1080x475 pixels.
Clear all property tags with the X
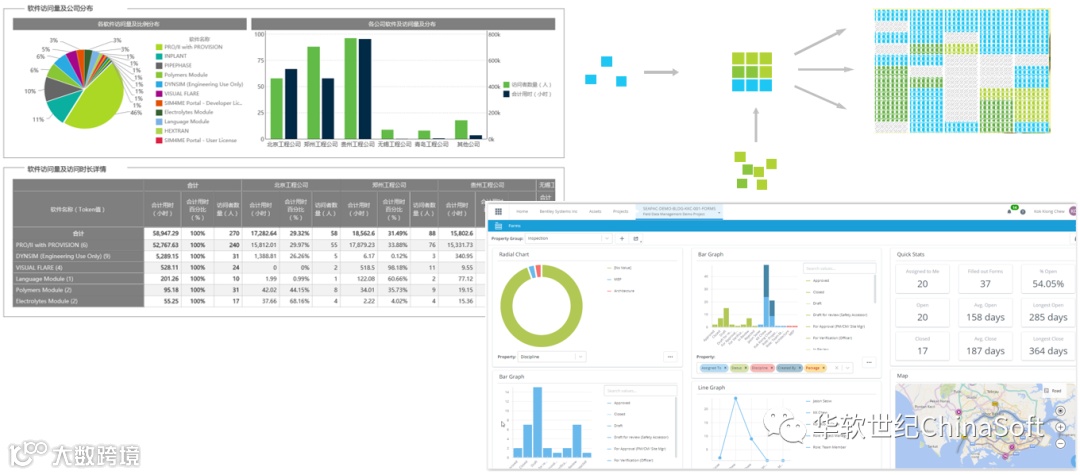[838, 368]
